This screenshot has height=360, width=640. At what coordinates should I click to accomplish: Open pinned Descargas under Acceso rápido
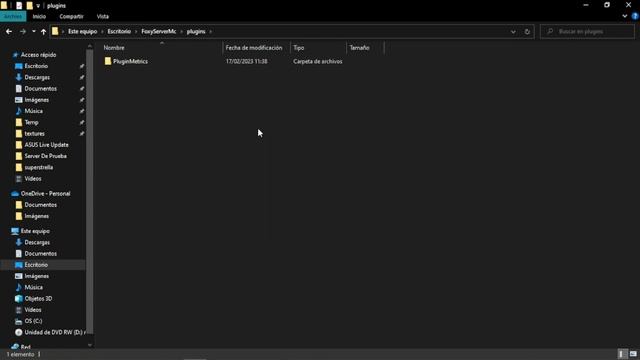[37, 77]
